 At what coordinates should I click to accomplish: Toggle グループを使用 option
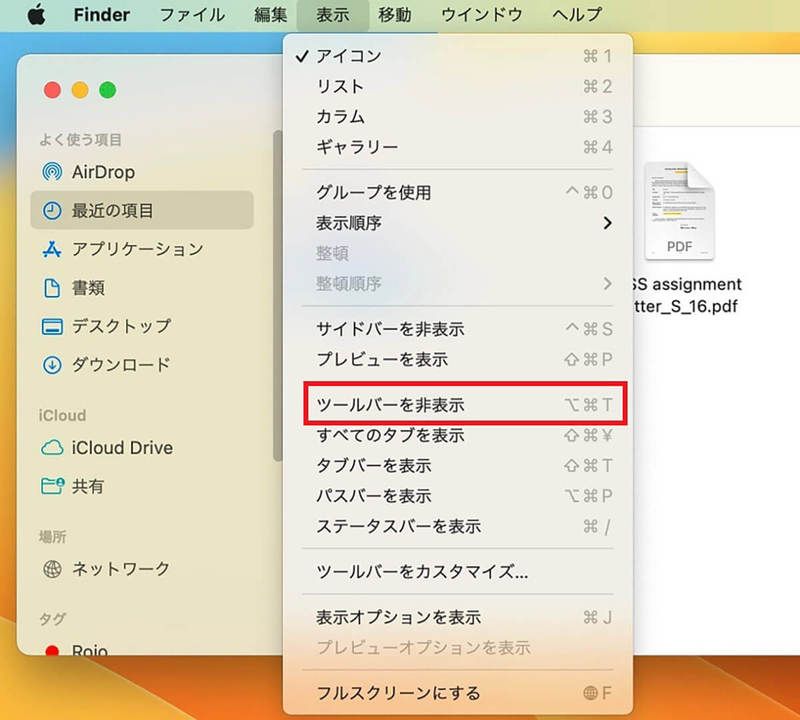coord(458,192)
